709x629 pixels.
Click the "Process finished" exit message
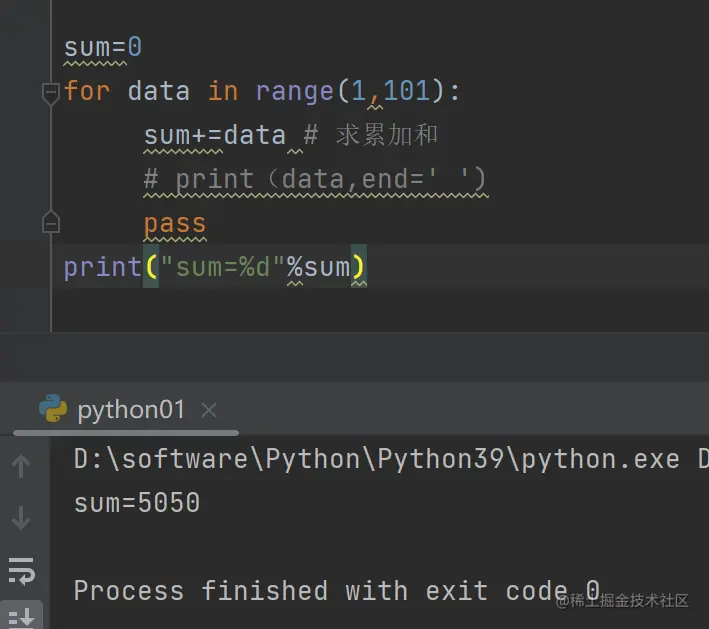tap(336, 590)
